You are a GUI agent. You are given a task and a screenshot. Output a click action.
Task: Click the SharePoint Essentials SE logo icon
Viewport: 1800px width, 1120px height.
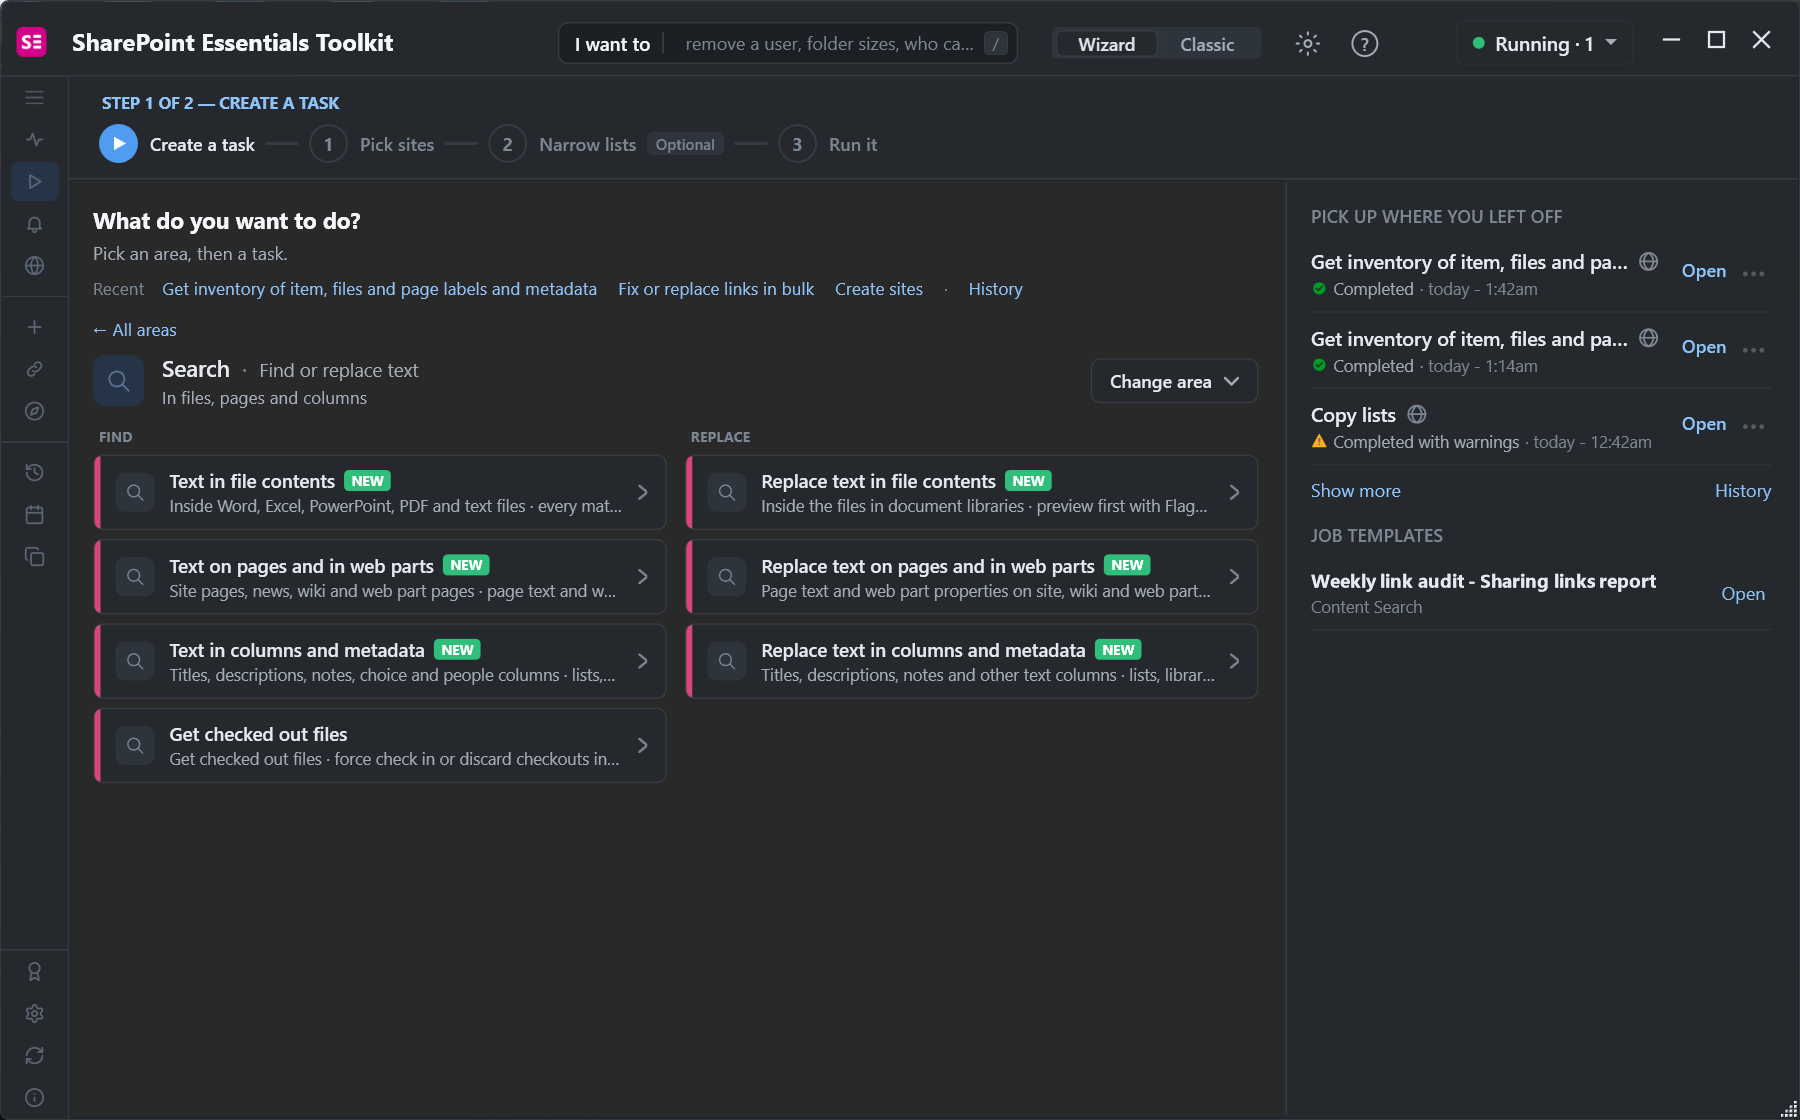click(x=32, y=42)
